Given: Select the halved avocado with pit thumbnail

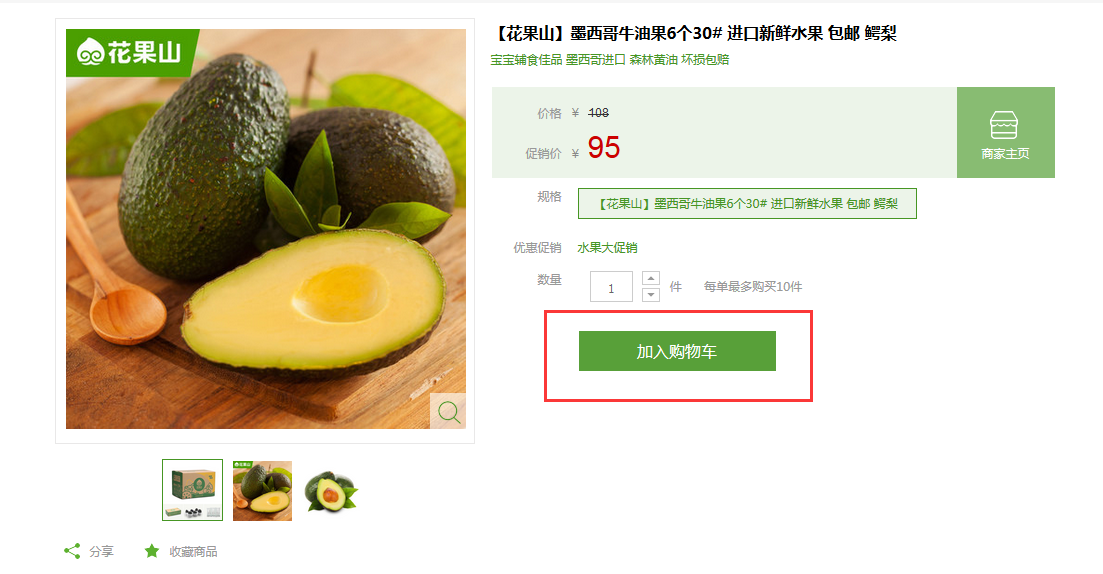Looking at the screenshot, I should [x=331, y=490].
